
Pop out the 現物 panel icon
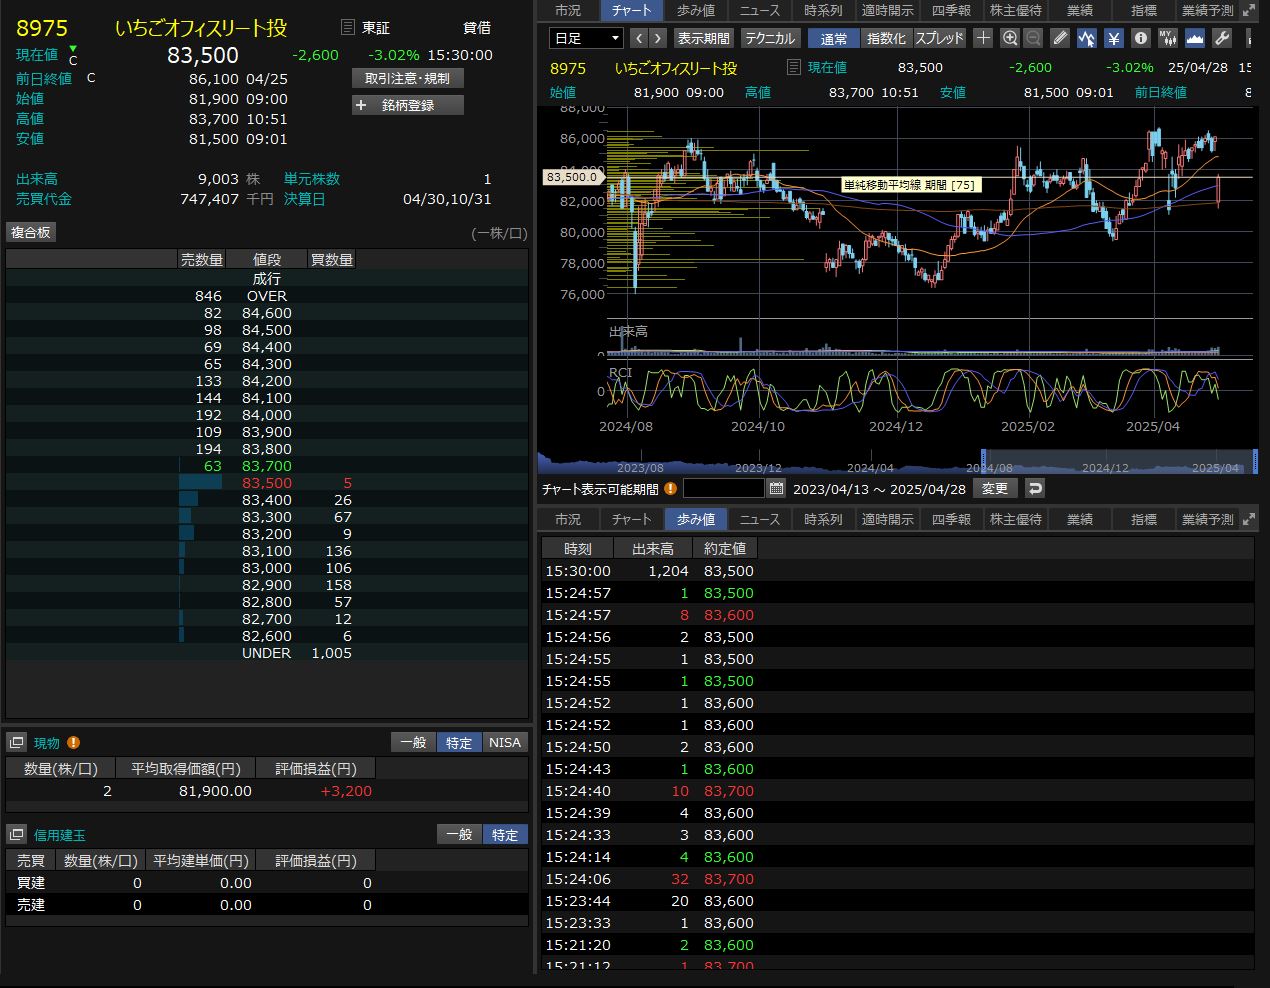[16, 742]
